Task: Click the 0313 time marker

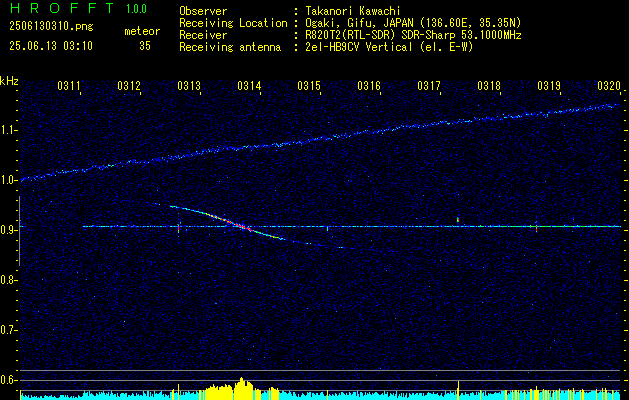Action: point(189,85)
